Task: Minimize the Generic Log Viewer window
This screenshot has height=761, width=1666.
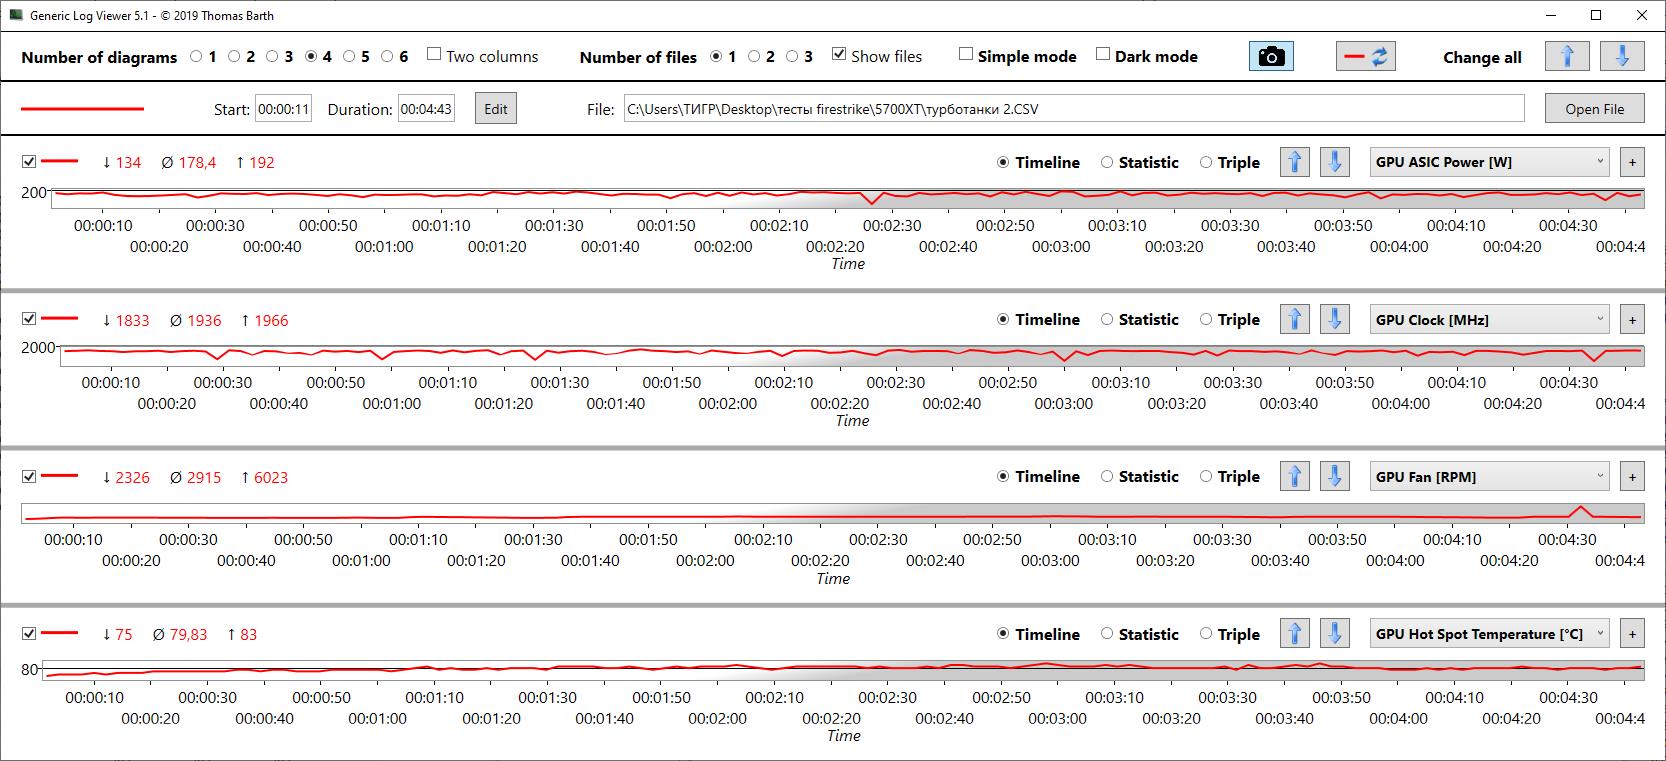Action: click(1550, 15)
